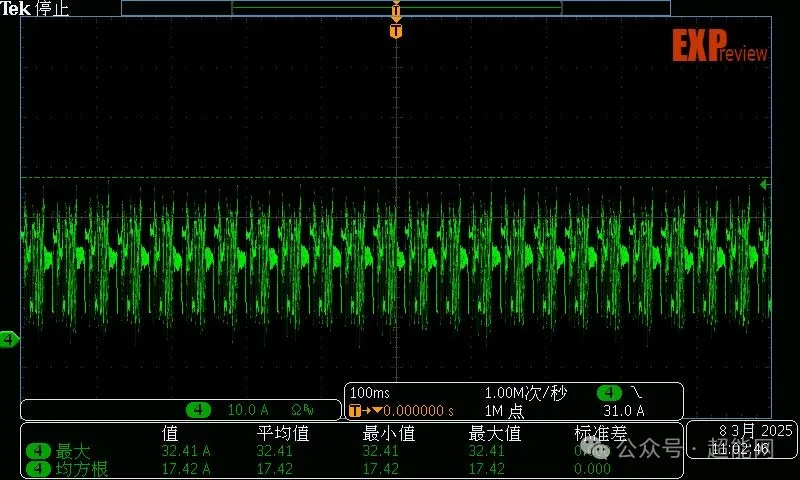Click the 停止 acquisition status indicator
Image resolution: width=800 pixels, height=480 pixels.
(x=52, y=9)
